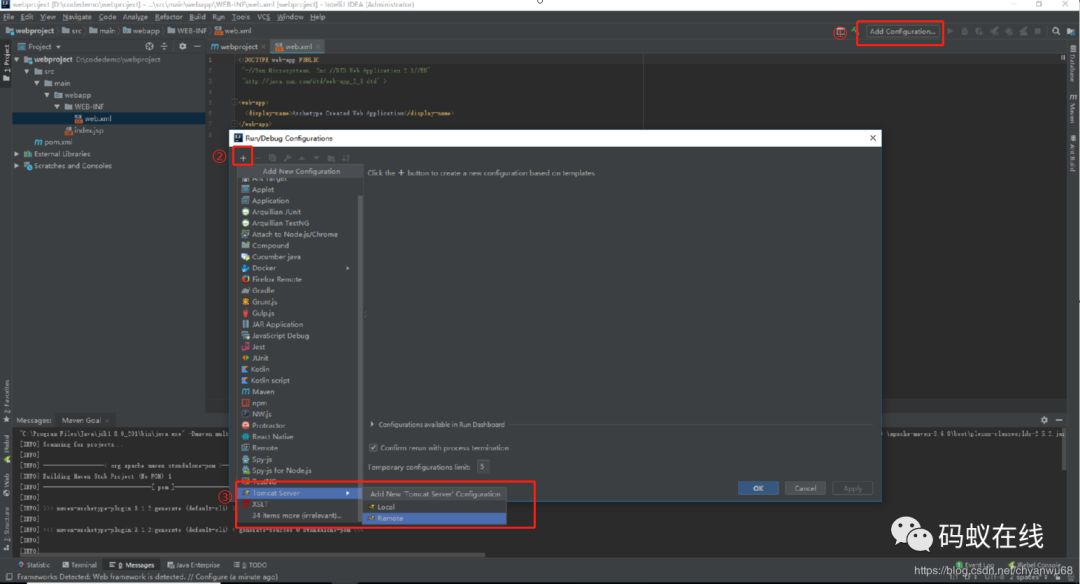
Task: Switch to the webproject editor tab
Action: click(x=238, y=47)
